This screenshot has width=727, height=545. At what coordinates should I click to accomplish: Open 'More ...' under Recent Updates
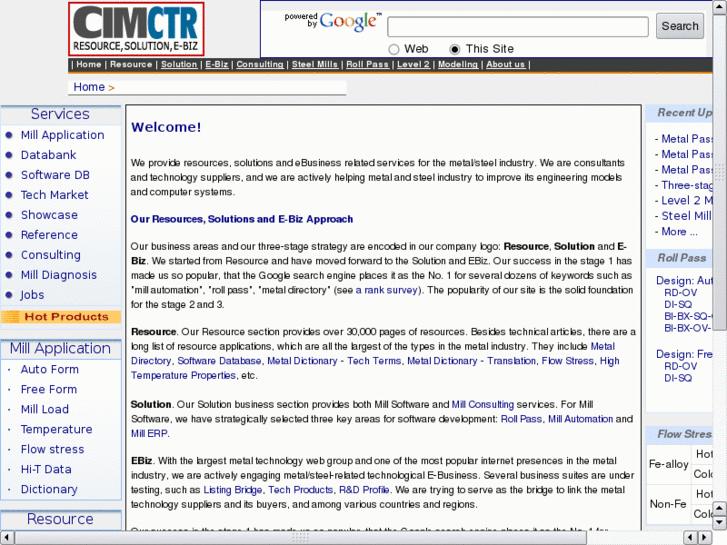679,232
